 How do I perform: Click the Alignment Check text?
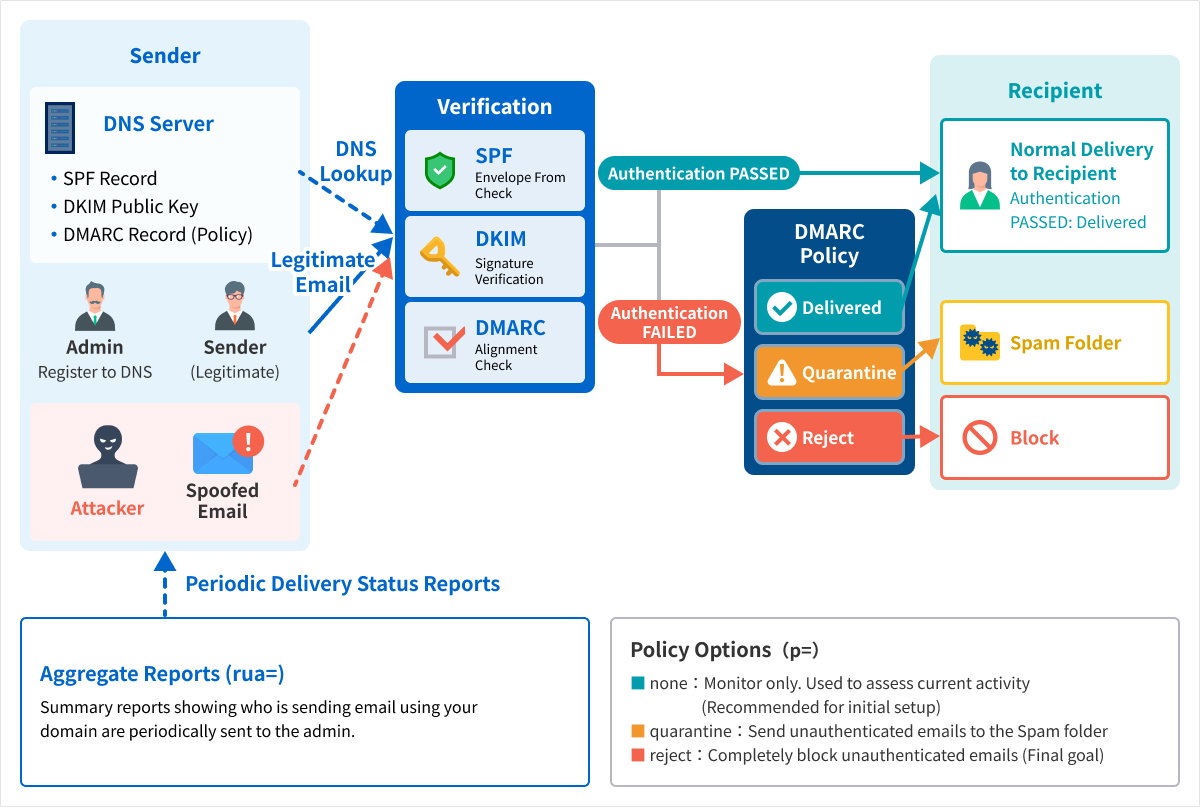pyautogui.click(x=506, y=357)
